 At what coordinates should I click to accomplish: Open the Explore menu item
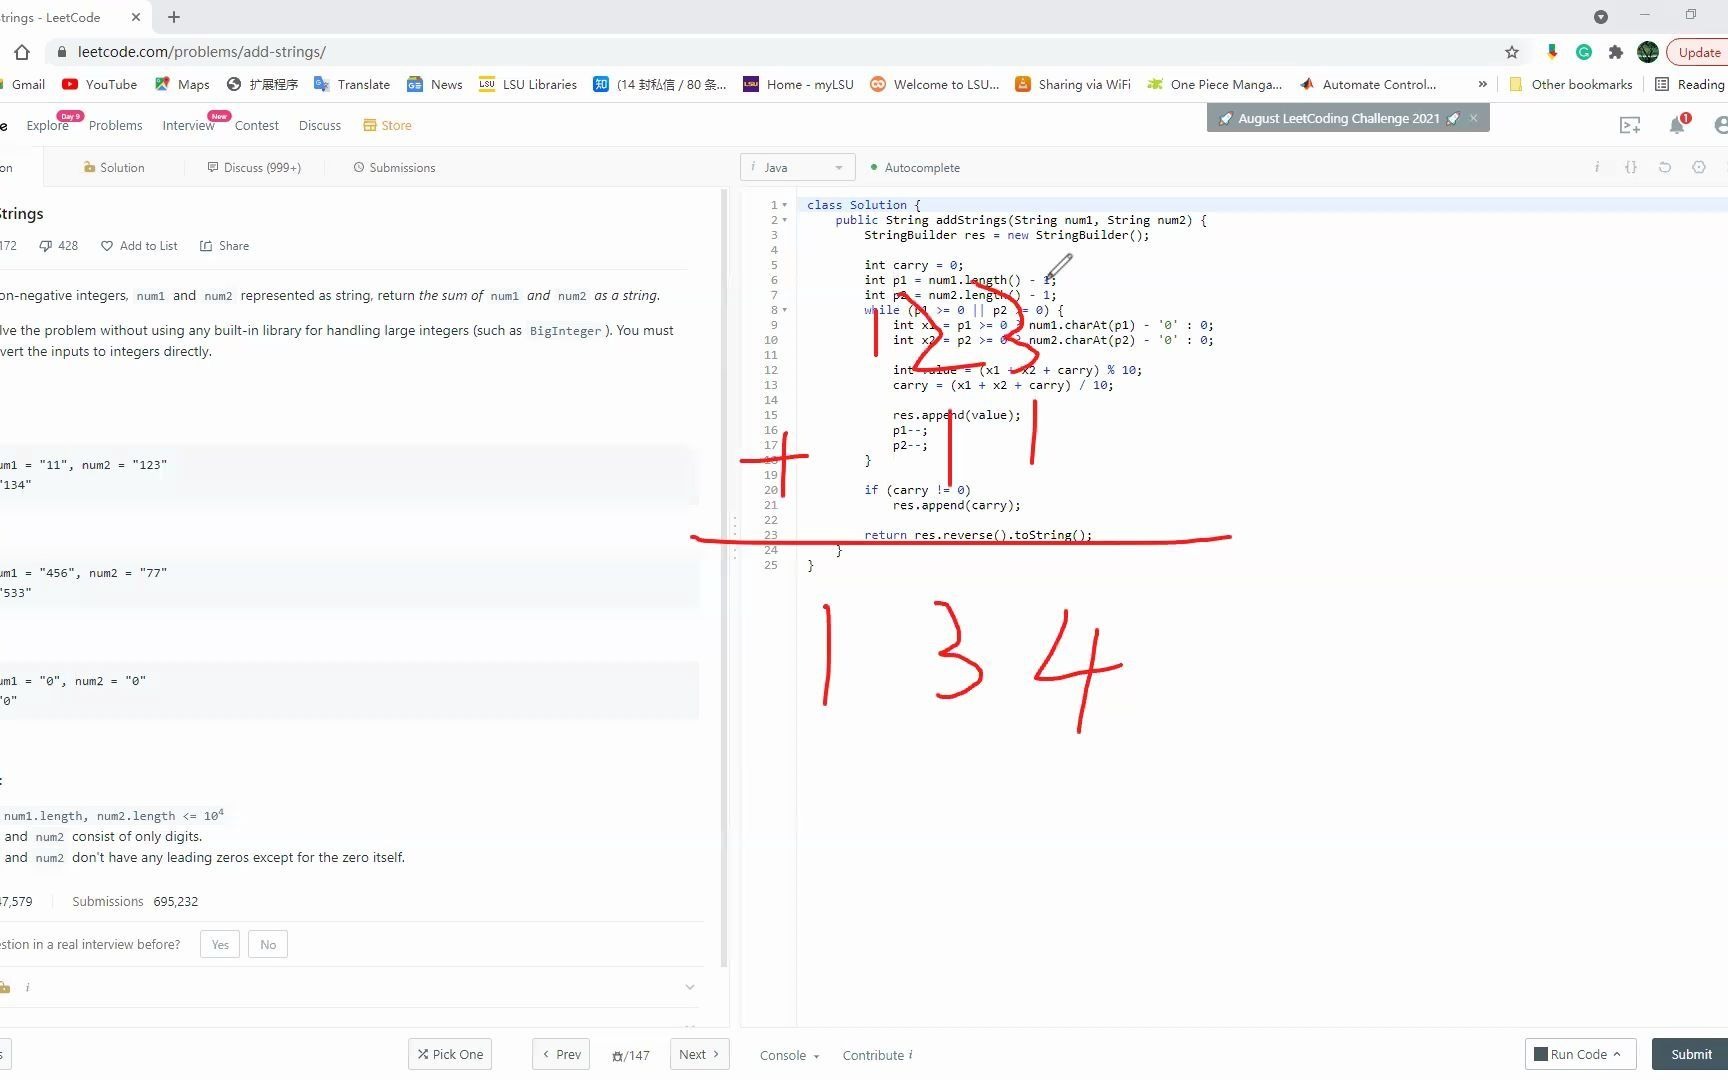(x=47, y=125)
